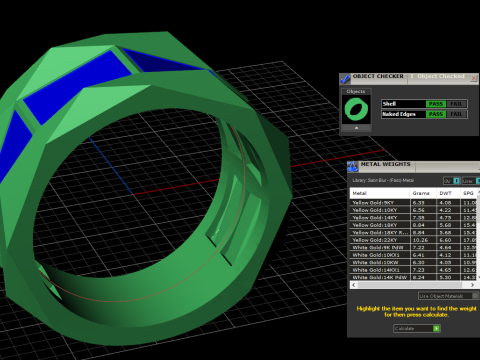Viewport: 480px width, 360px height.
Task: Click the 4.12 DWT value
Action: click(x=445, y=255)
